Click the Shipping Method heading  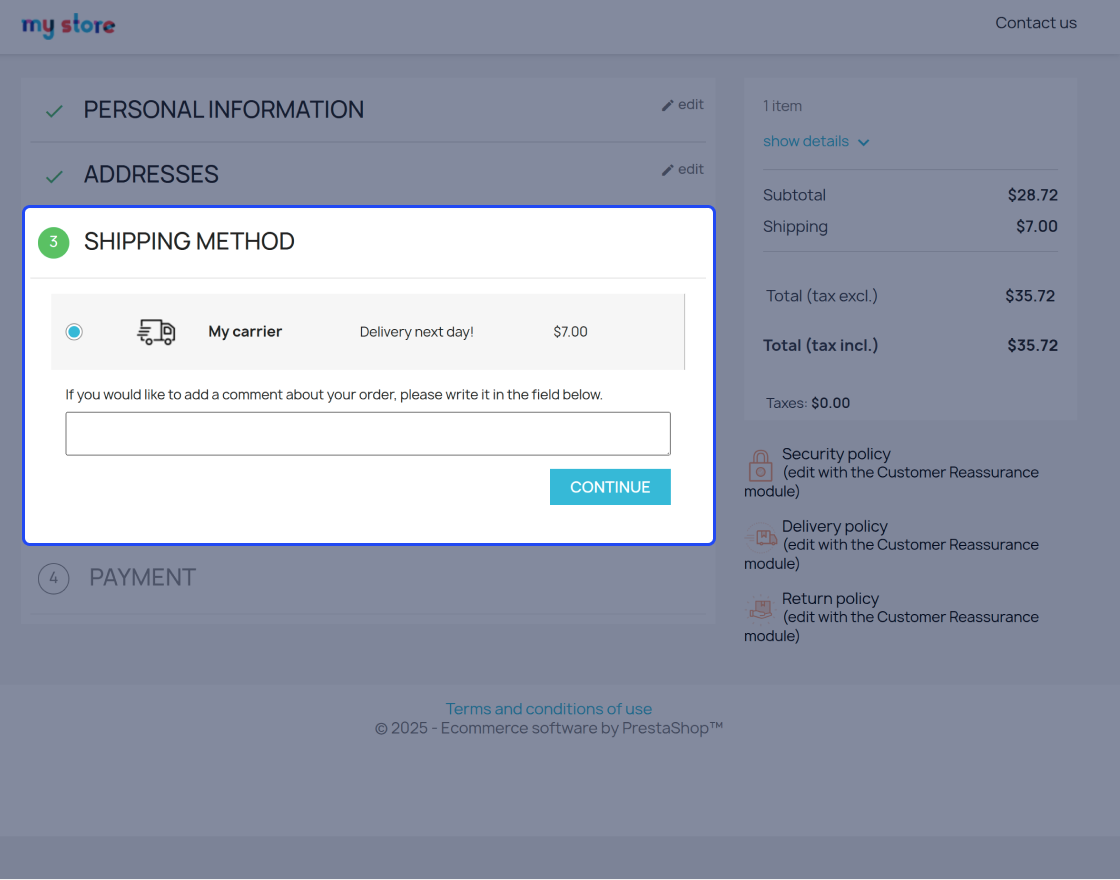pyautogui.click(x=189, y=241)
